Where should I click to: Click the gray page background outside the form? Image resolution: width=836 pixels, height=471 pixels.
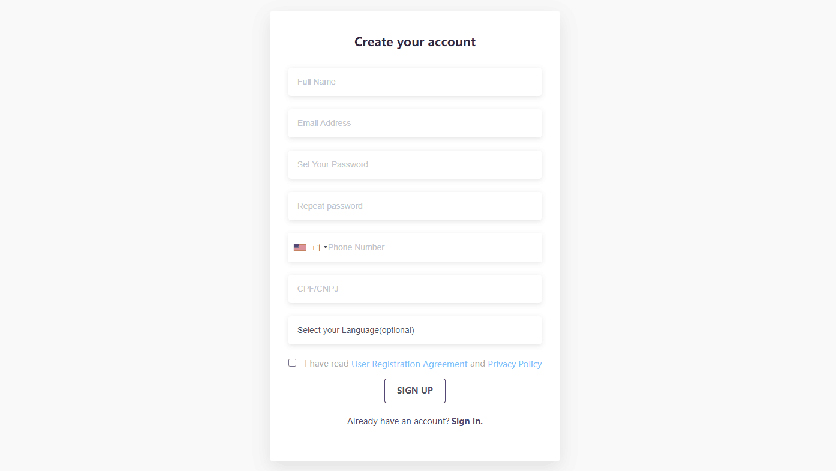click(130, 235)
